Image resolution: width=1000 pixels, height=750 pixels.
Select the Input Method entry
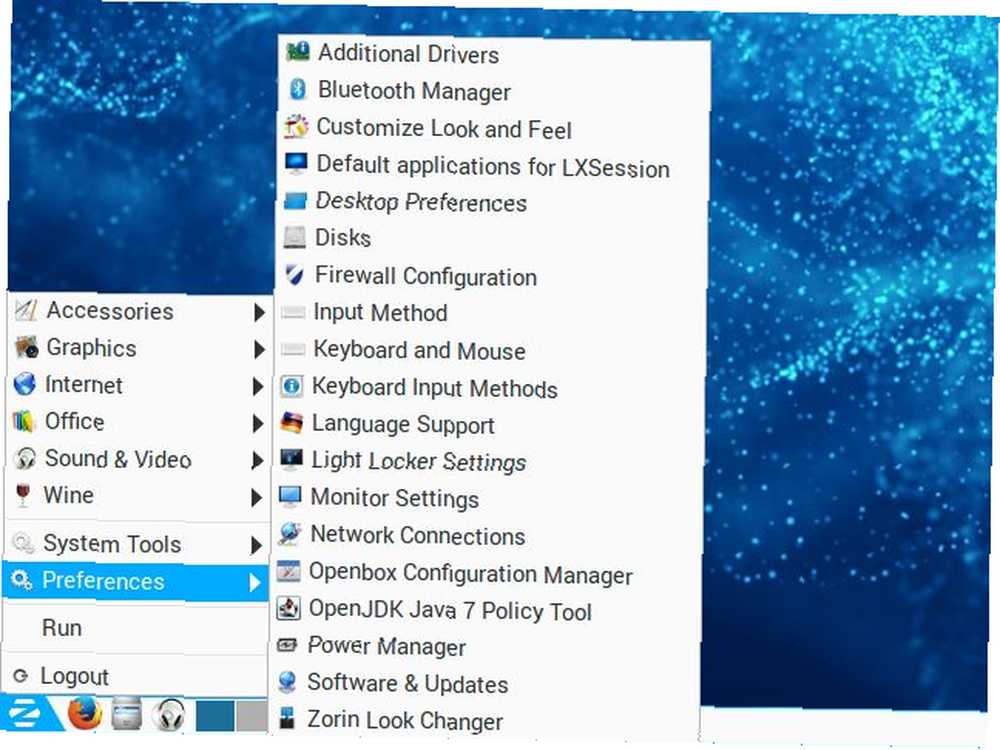(x=492, y=312)
